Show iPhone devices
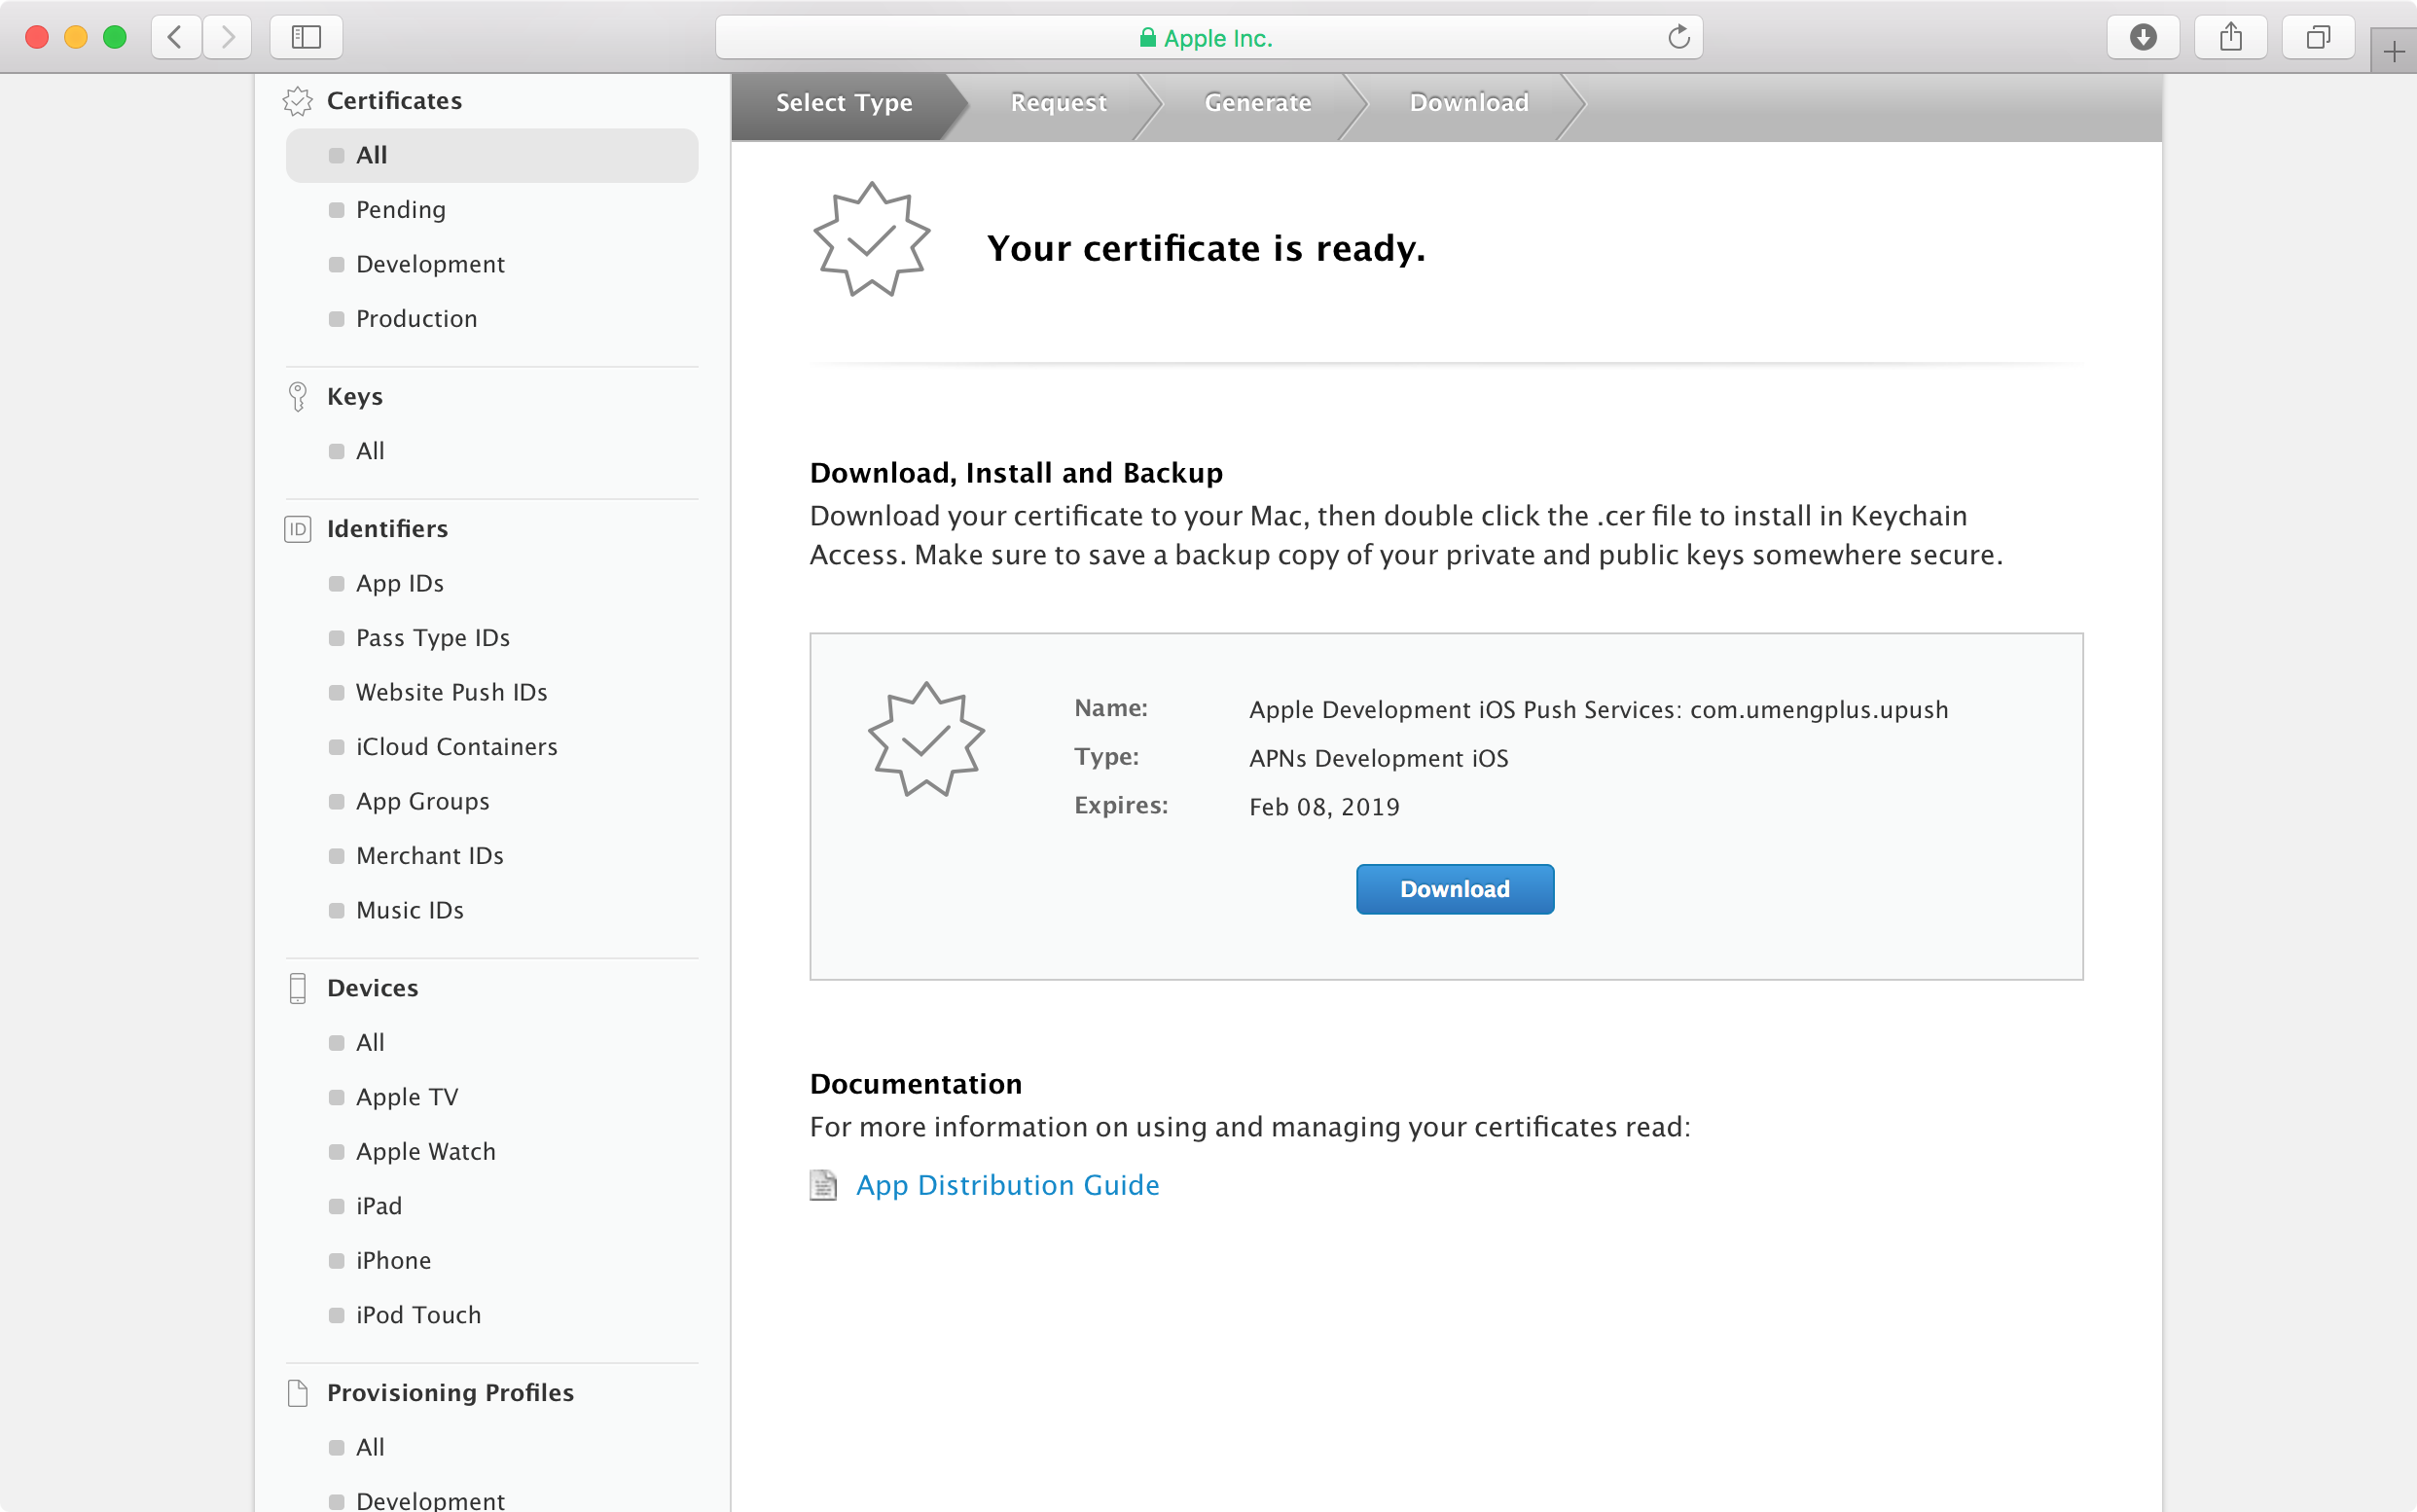Screen dimensions: 2417x1512 pos(394,1261)
